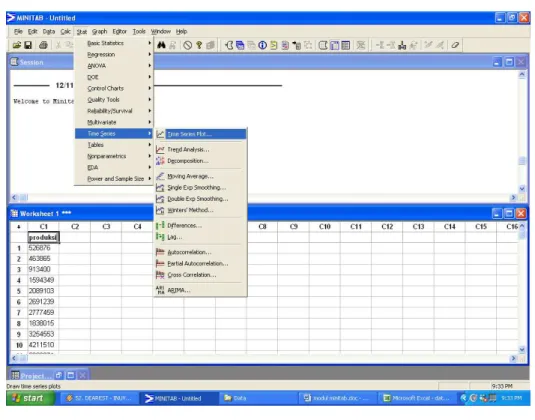Expand the Basic Statistics submenu
Image resolution: width=535 pixels, height=420 pixels.
click(114, 43)
